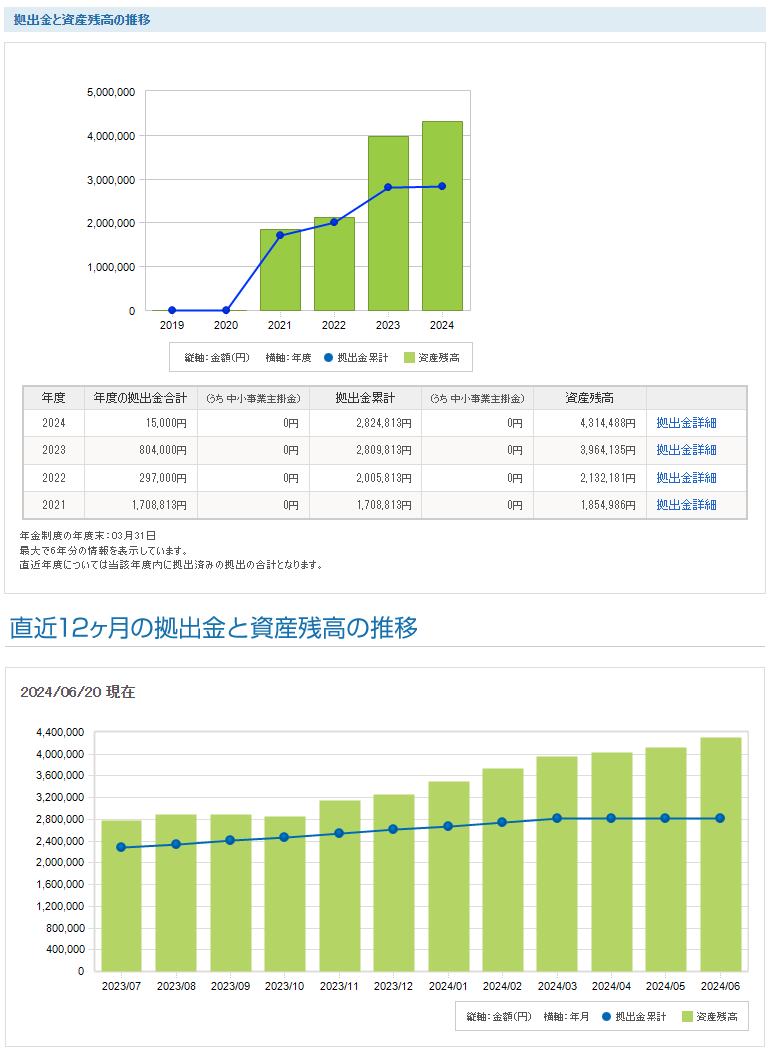Open 拠出金詳細 link for year 2024

(x=686, y=423)
